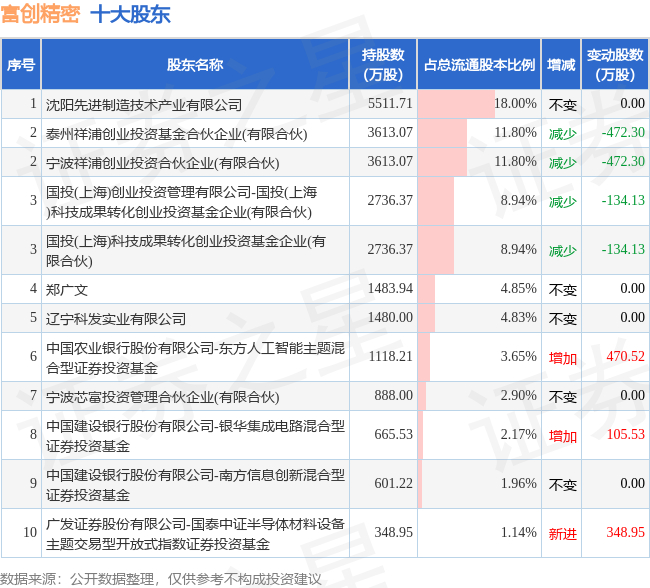650x588 pixels.
Task: Click -472.30 in the 宁波祥浦 row
Action: [x=623, y=161]
